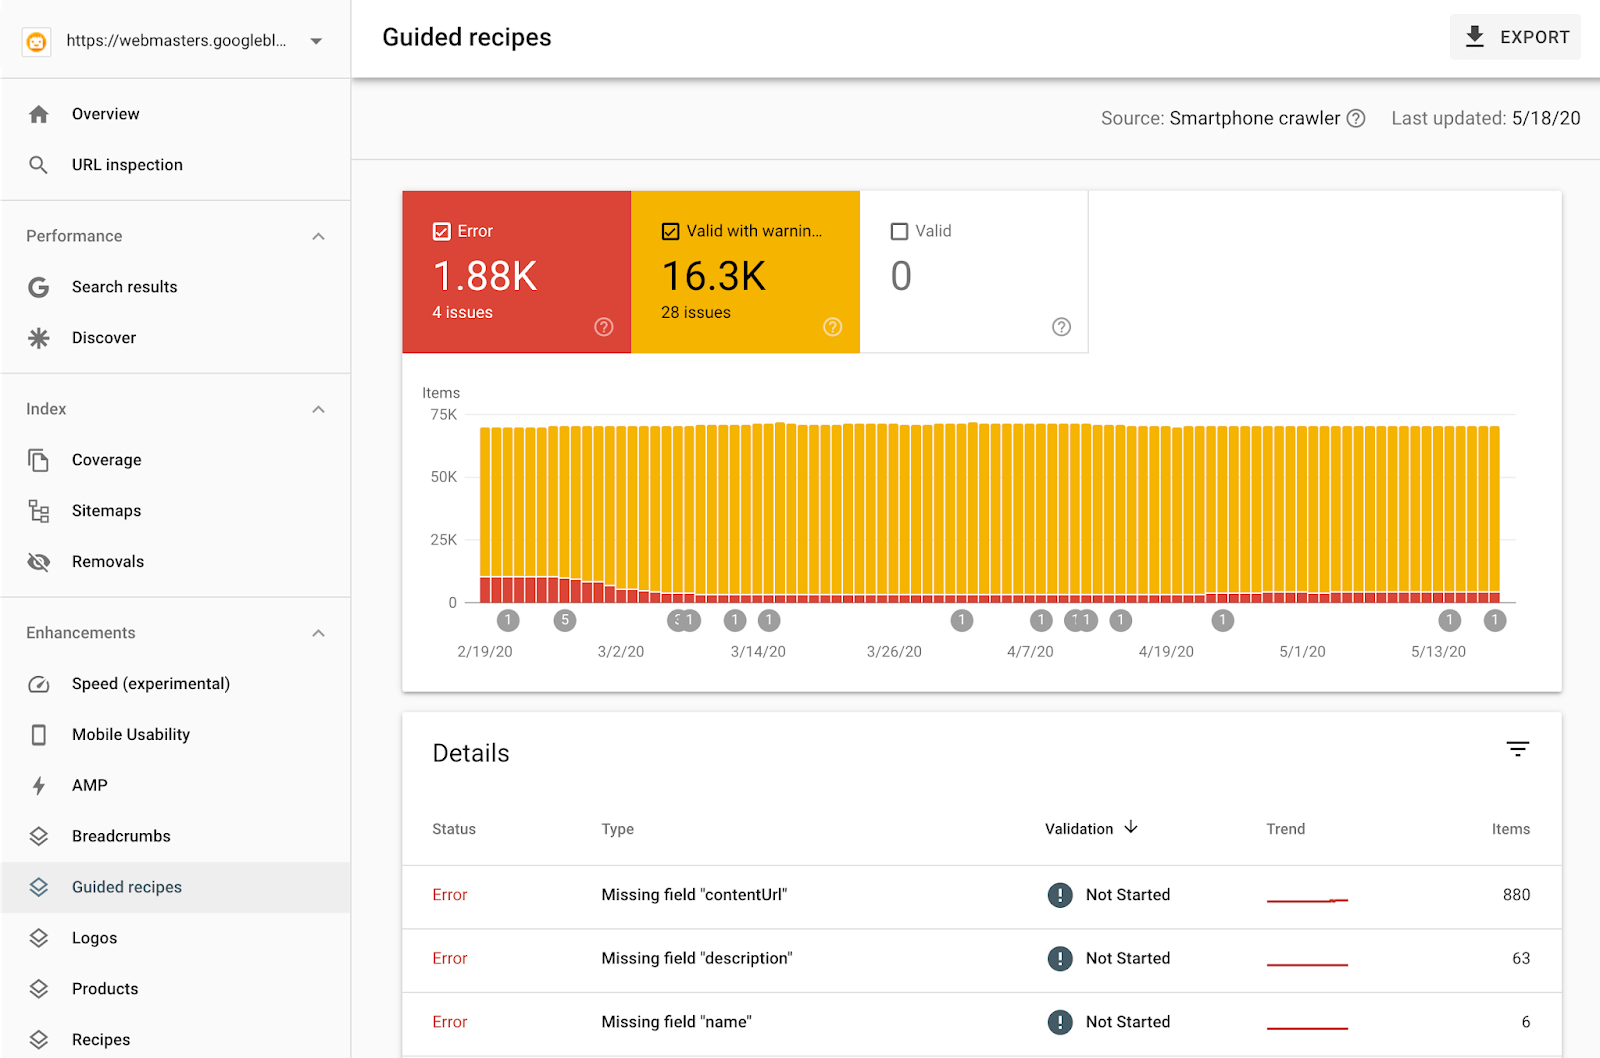1600x1058 pixels.
Task: Open the Details filter icon
Action: (1518, 748)
